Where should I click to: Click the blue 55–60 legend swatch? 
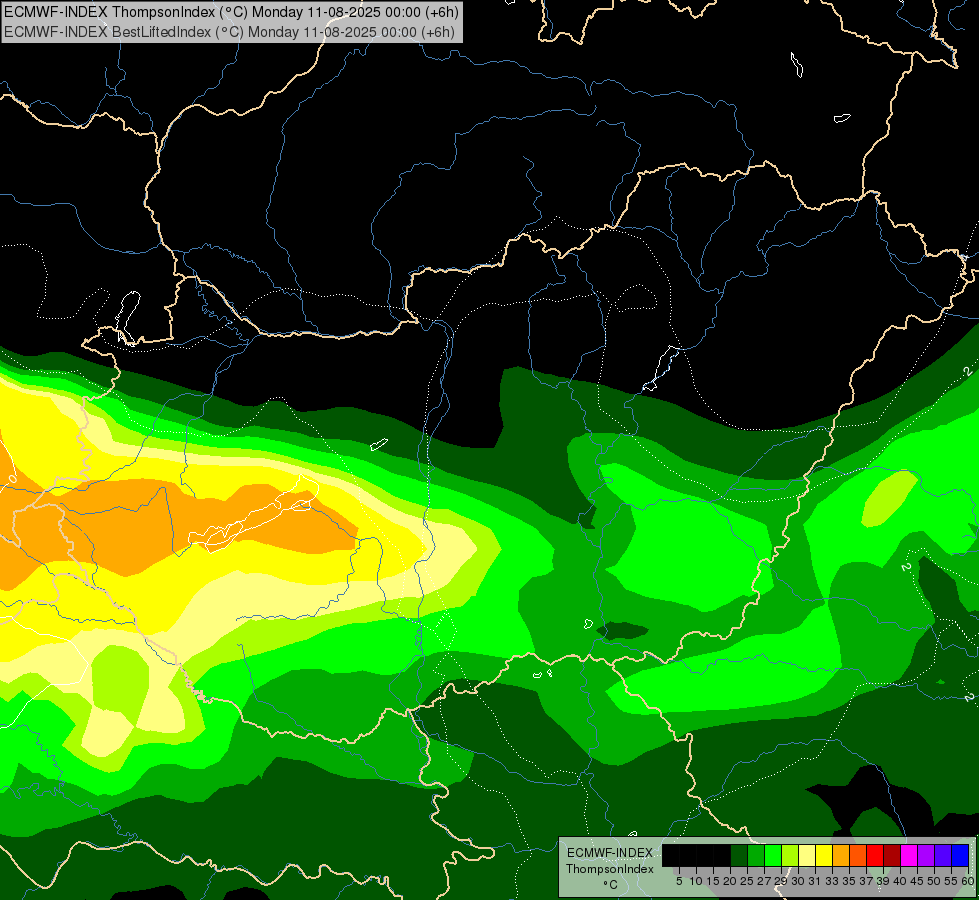(x=960, y=855)
